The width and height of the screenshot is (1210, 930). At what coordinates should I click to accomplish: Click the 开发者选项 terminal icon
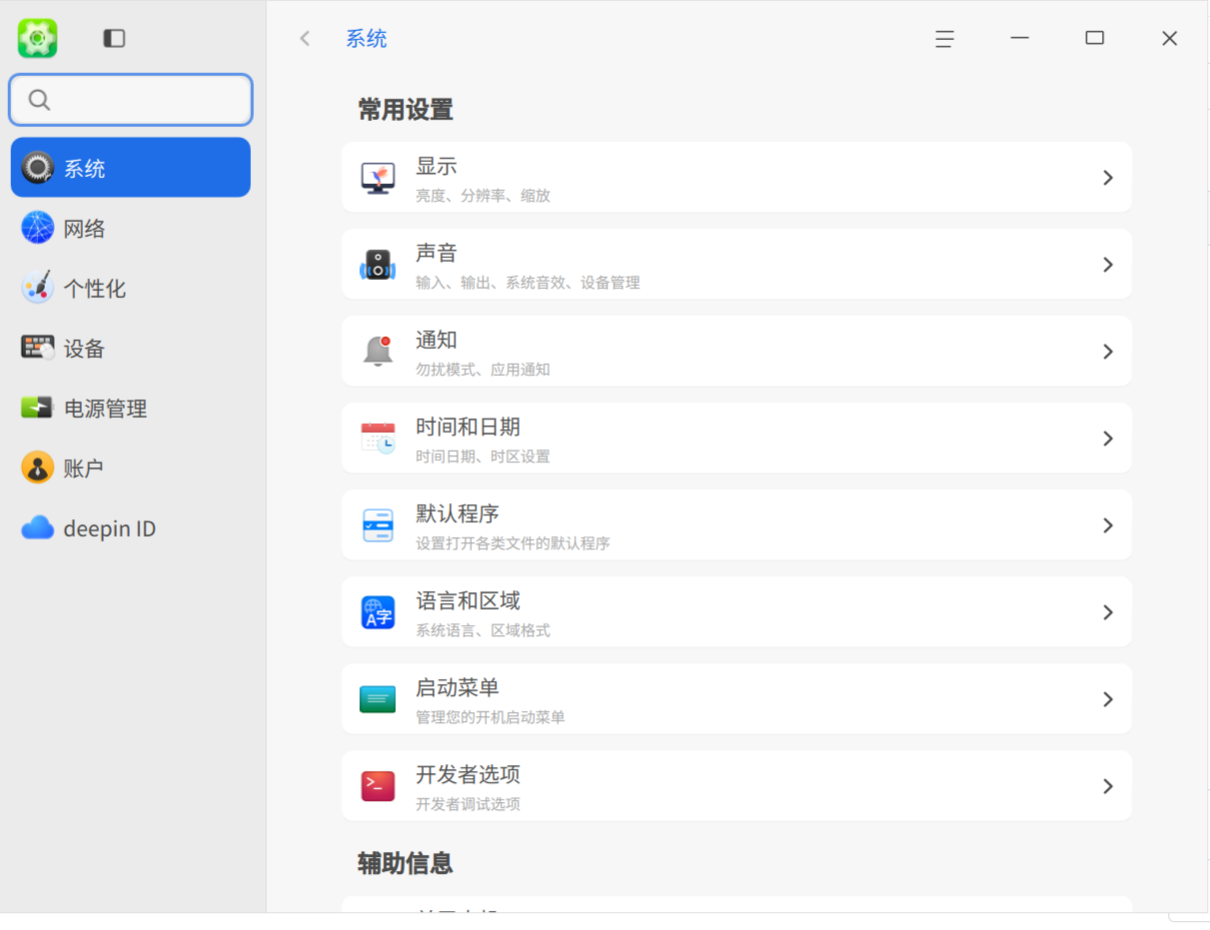(x=378, y=786)
